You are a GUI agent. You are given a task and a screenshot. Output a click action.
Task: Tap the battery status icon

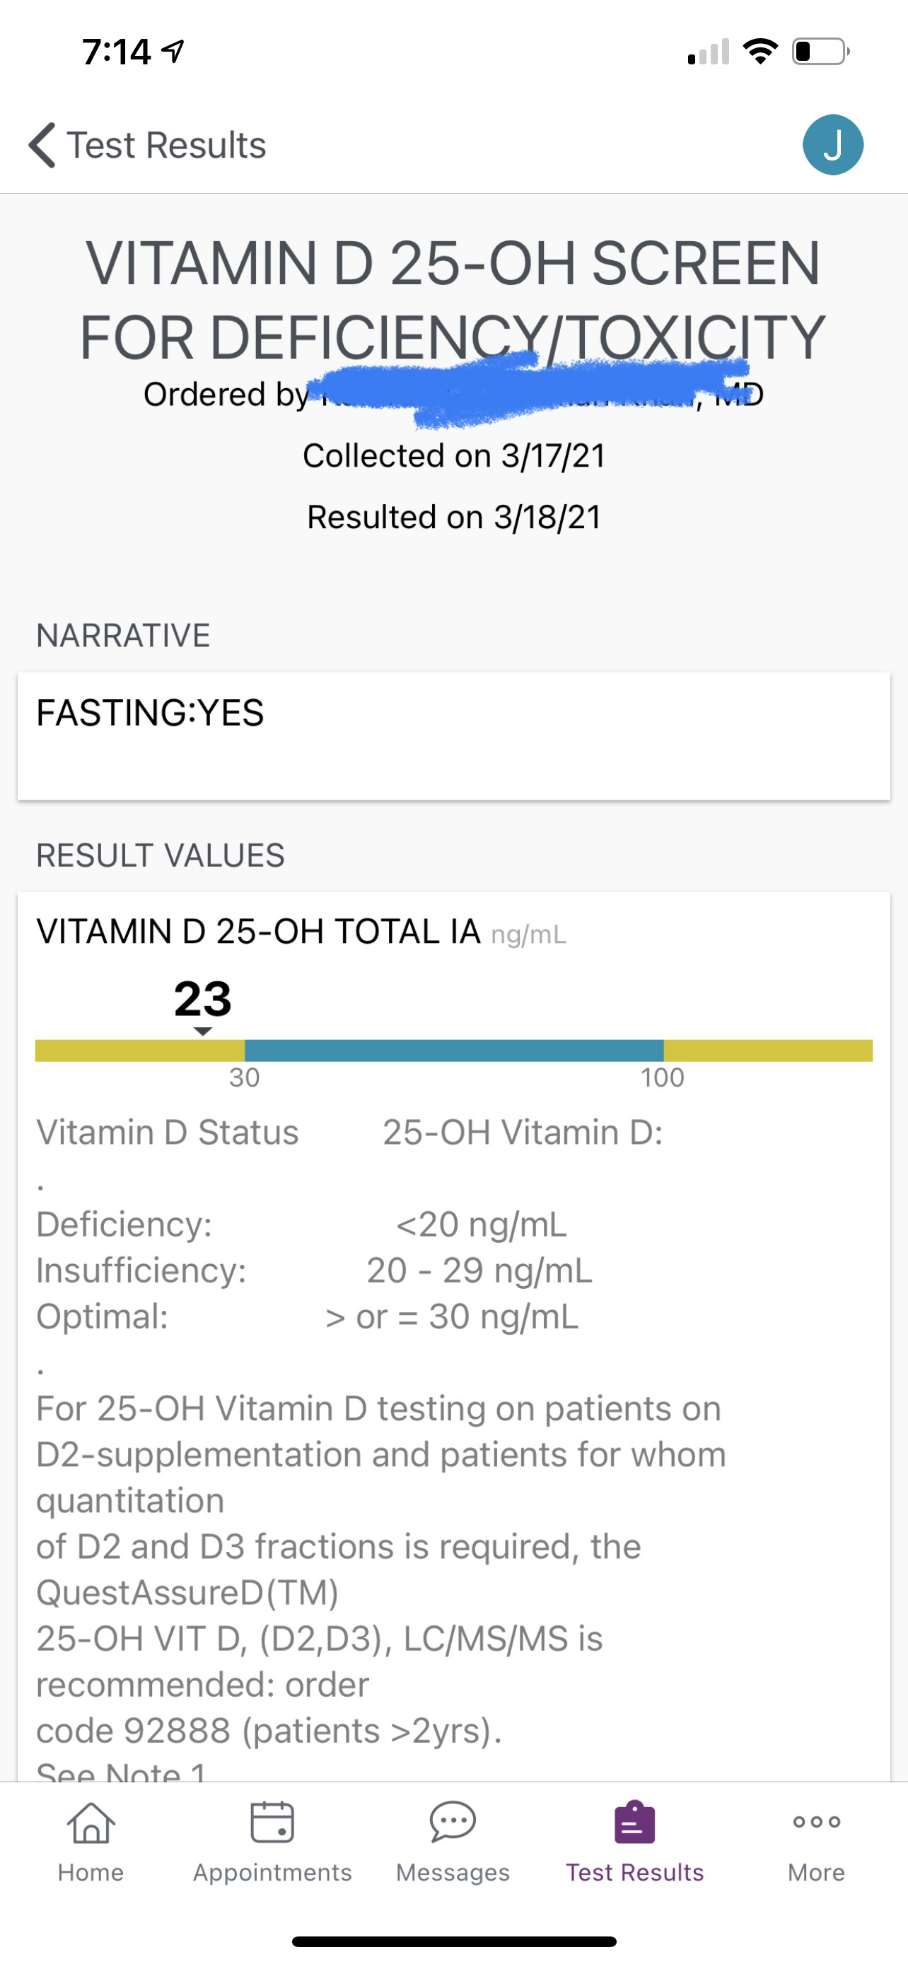click(x=820, y=51)
